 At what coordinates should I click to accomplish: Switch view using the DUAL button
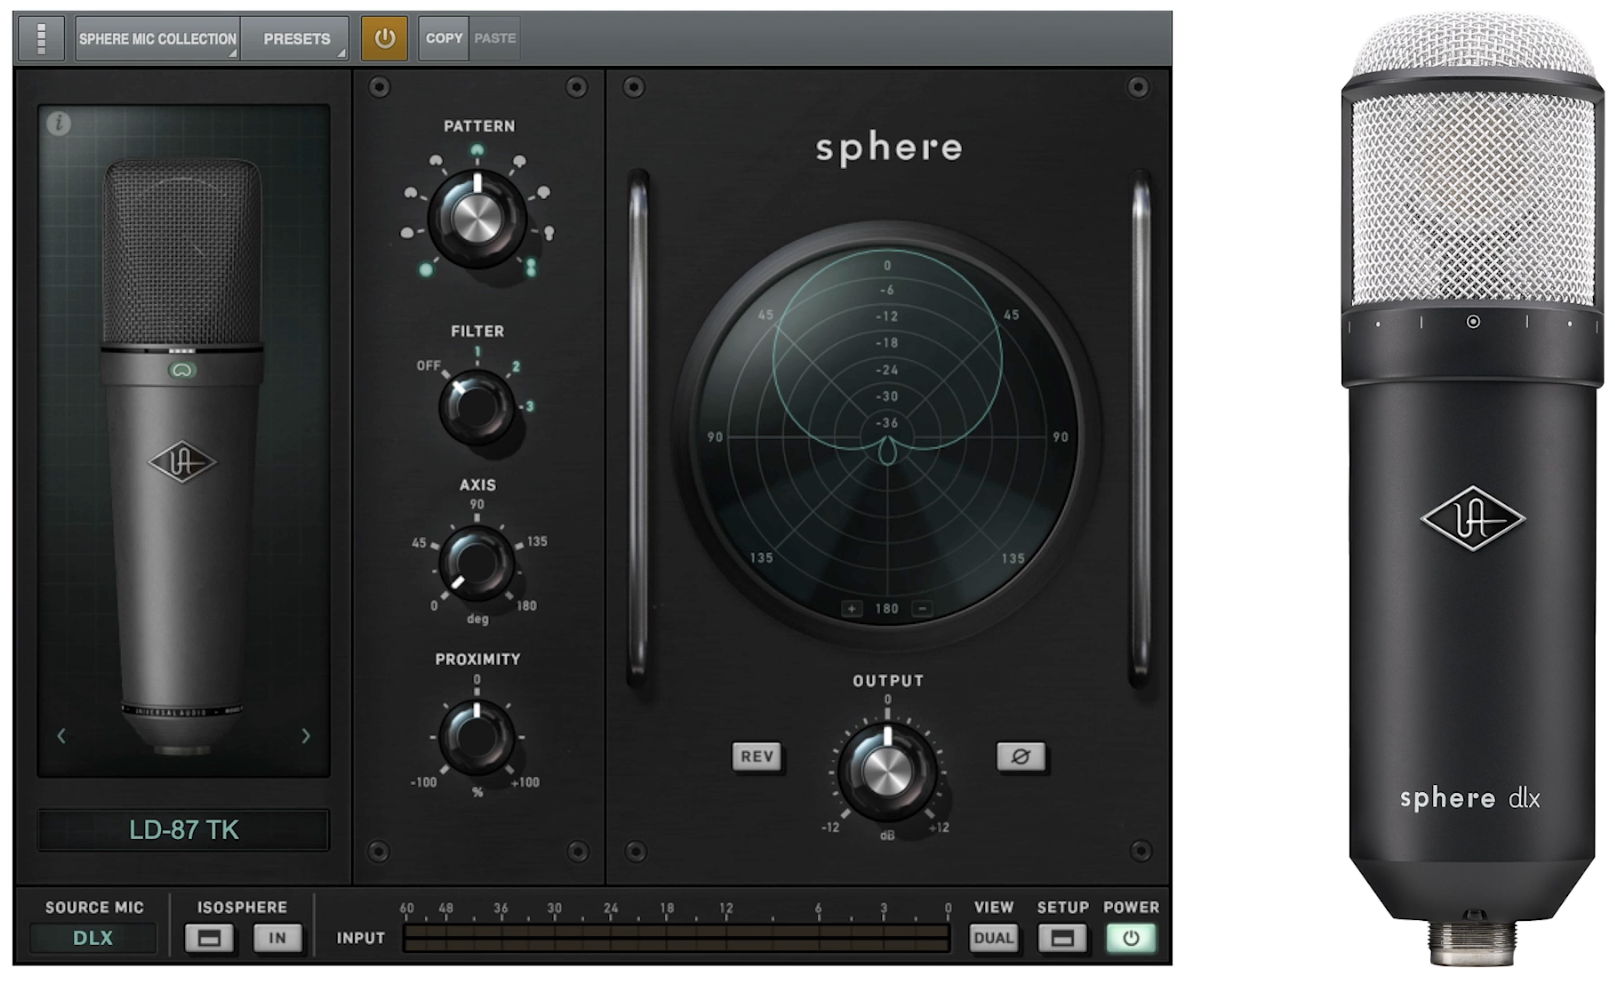993,938
